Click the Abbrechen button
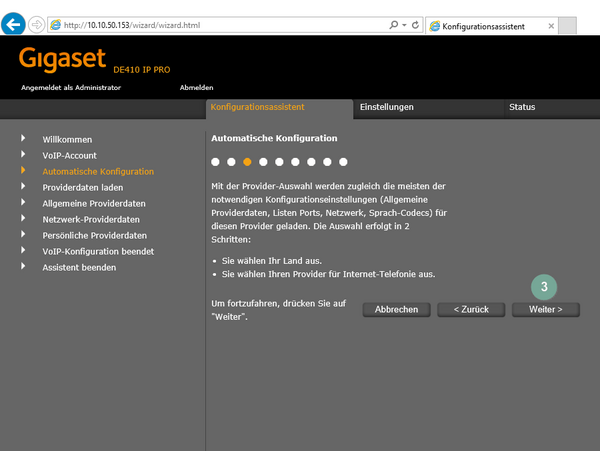This screenshot has height=451, width=600. click(396, 310)
